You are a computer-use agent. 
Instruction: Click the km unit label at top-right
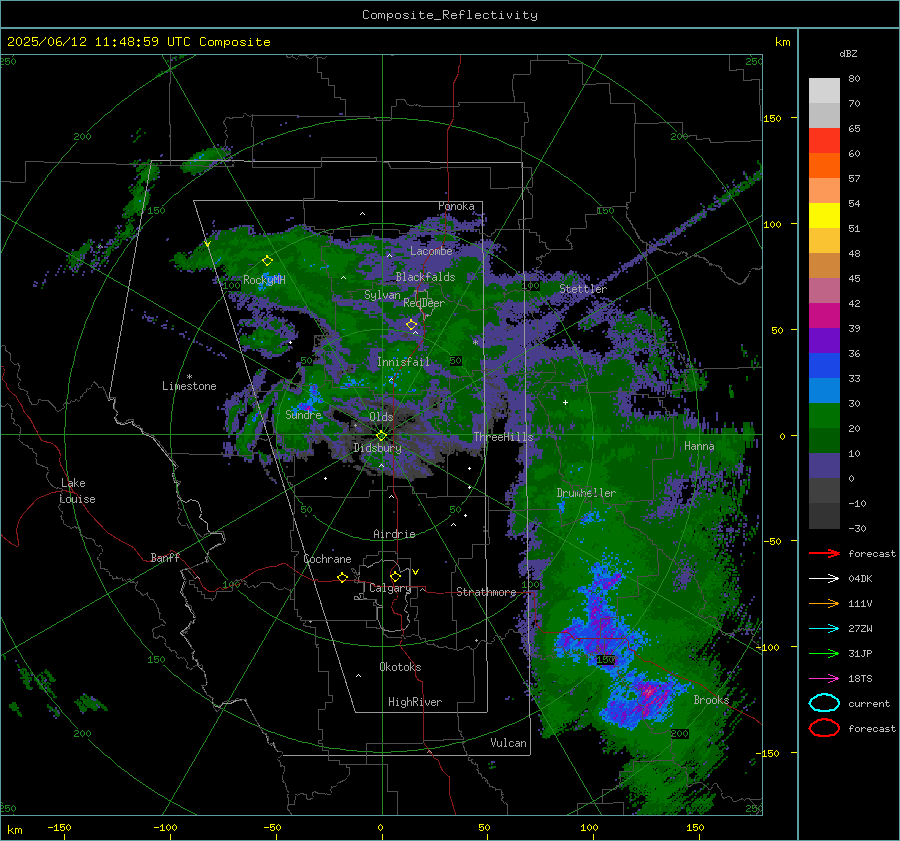pos(782,42)
